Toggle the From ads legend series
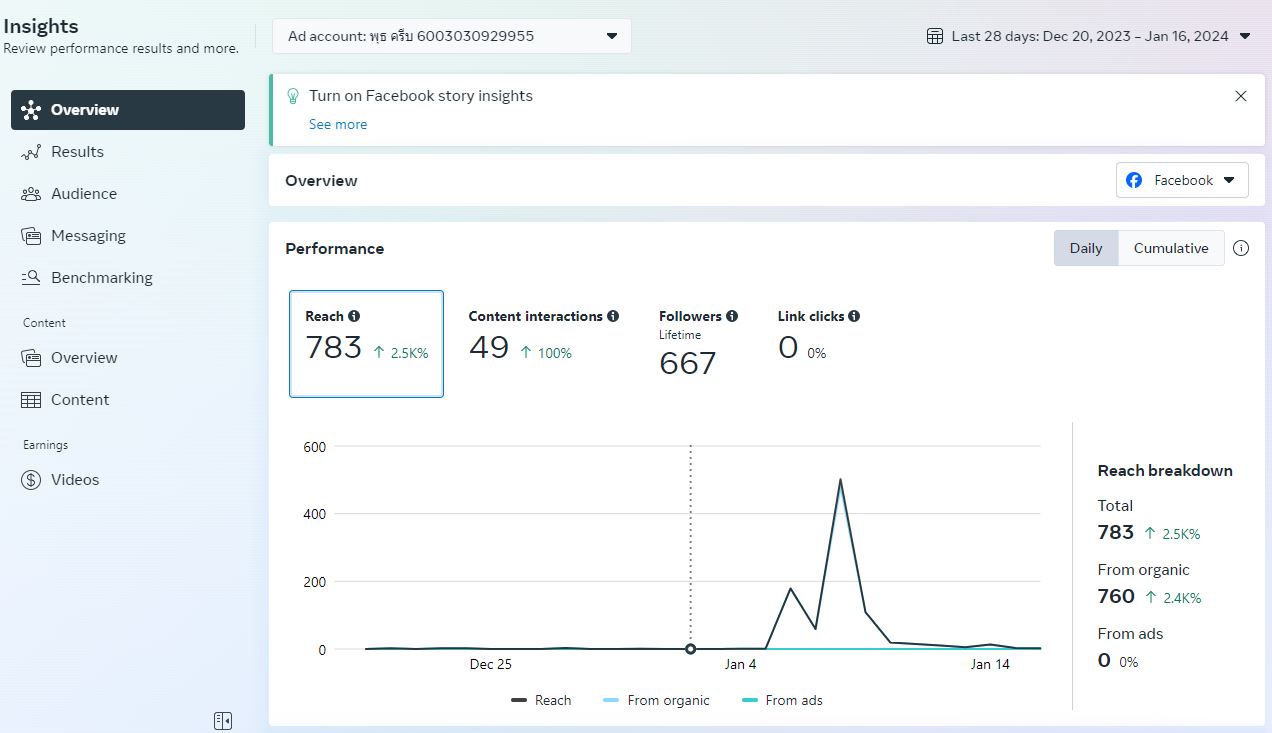Screen dimensions: 1272x733 782,700
